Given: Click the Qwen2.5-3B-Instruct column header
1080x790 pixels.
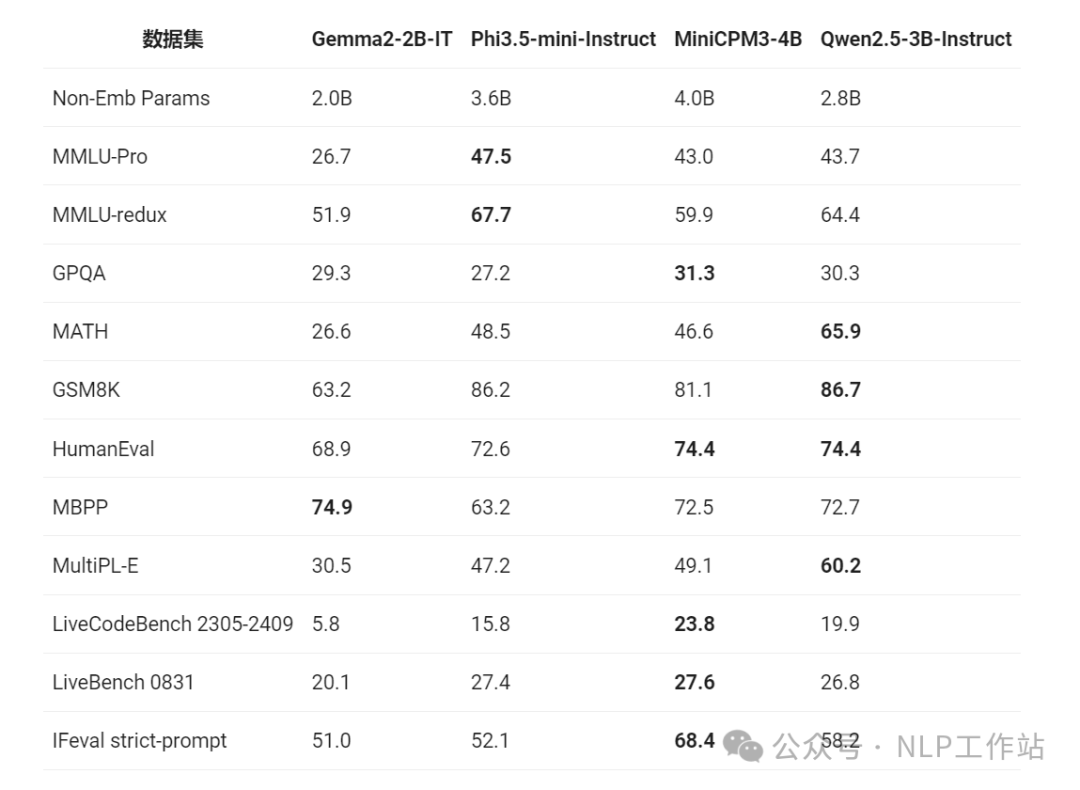Looking at the screenshot, I should (915, 39).
